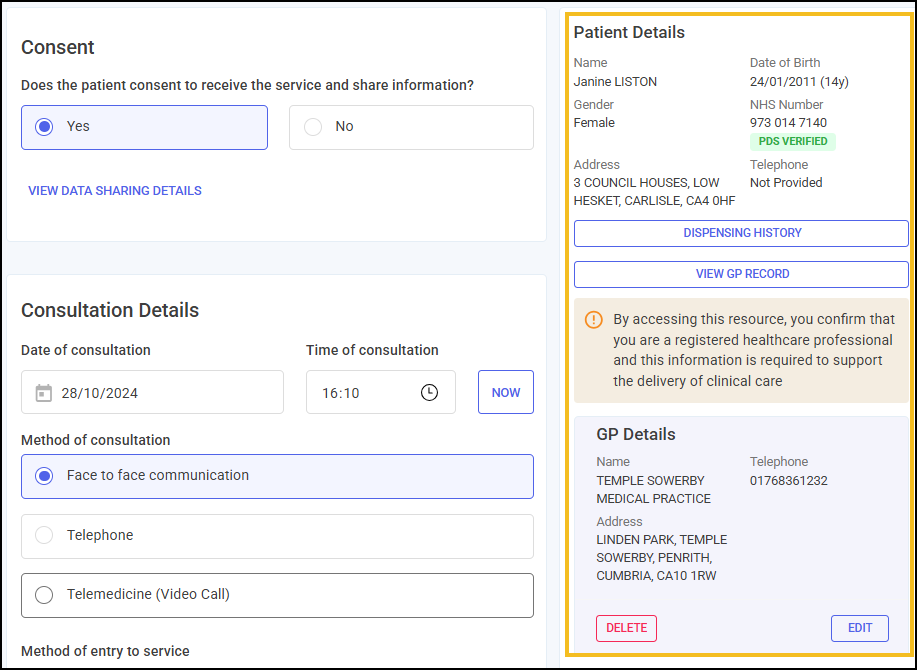Viewport: 917px width, 670px height.
Task: Open the Dispensing History
Action: (x=741, y=233)
